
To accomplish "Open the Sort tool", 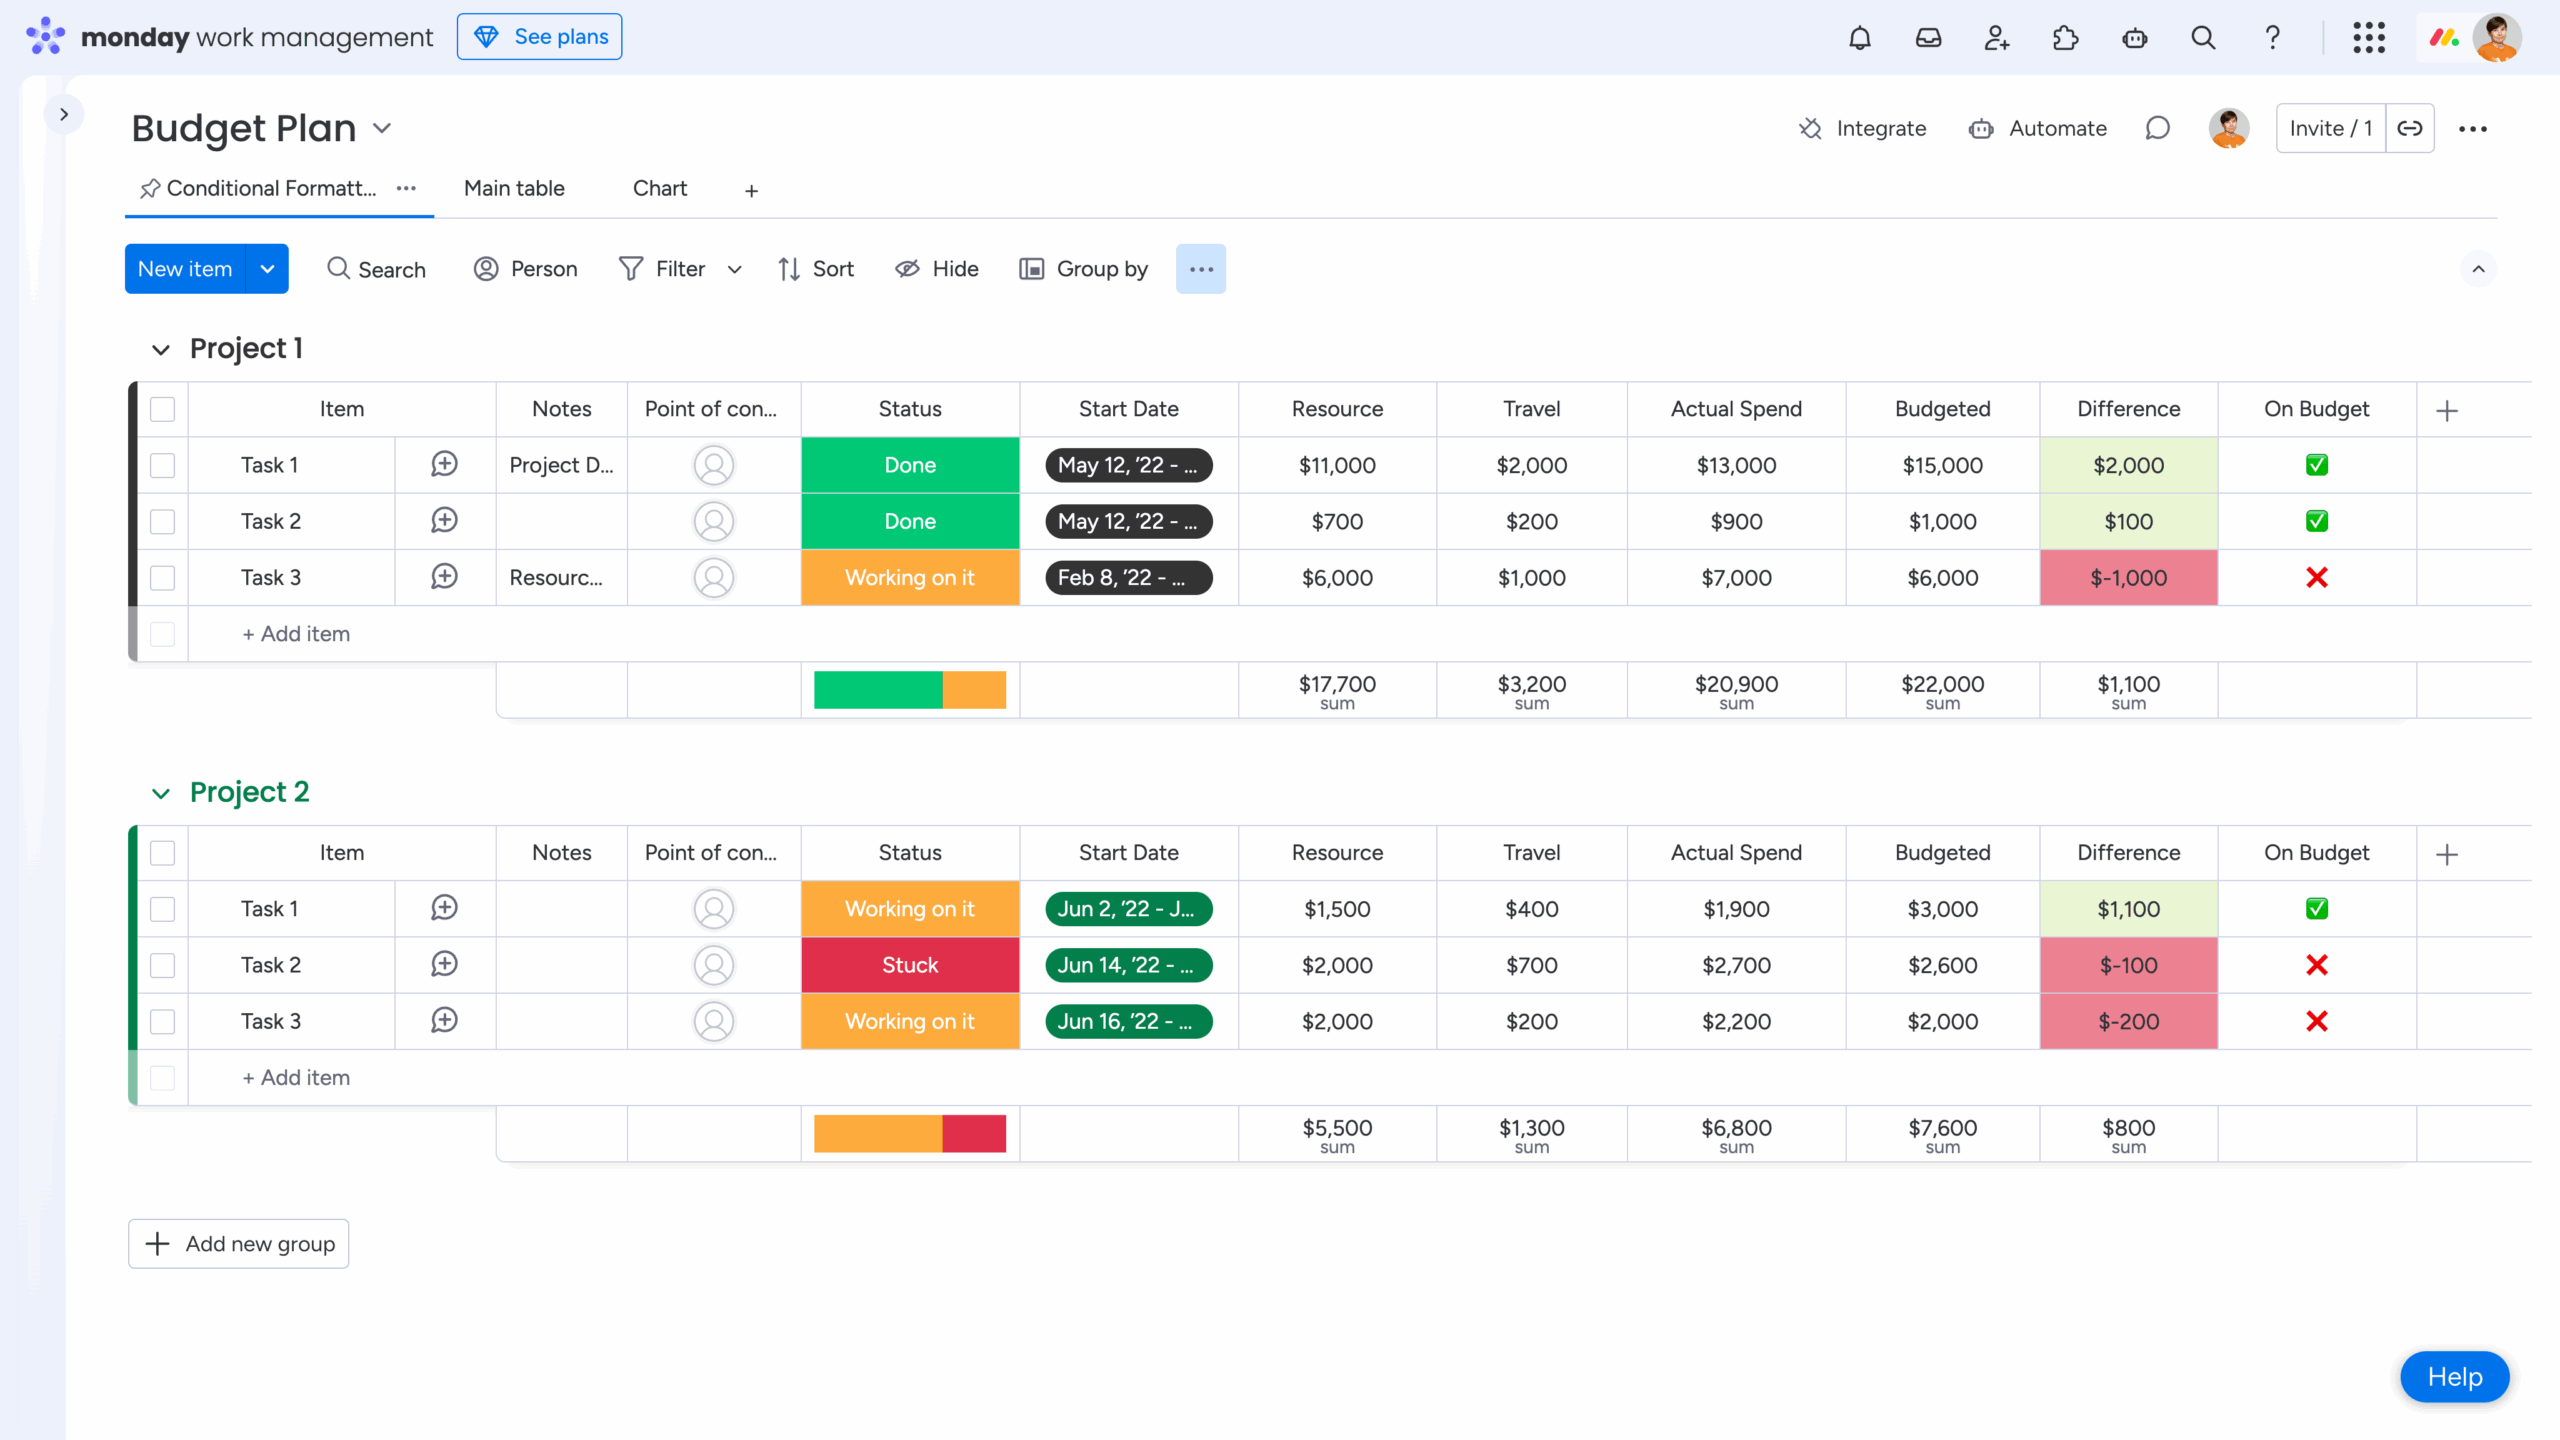I will (x=815, y=268).
